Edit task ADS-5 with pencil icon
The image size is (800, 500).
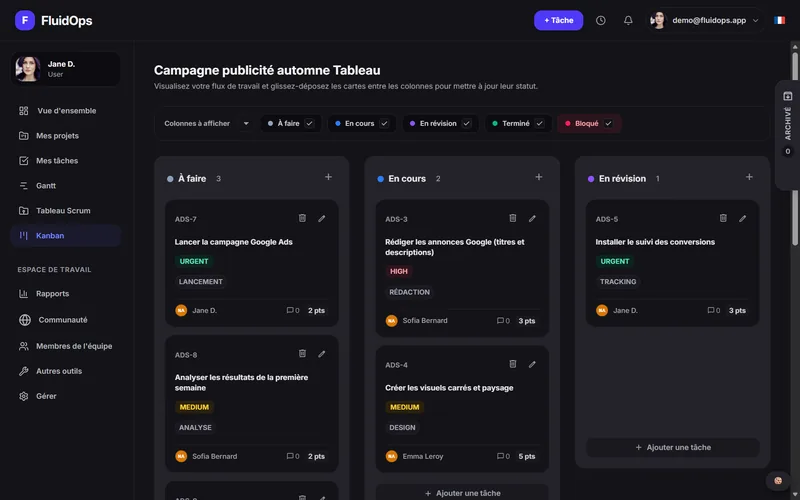point(742,218)
